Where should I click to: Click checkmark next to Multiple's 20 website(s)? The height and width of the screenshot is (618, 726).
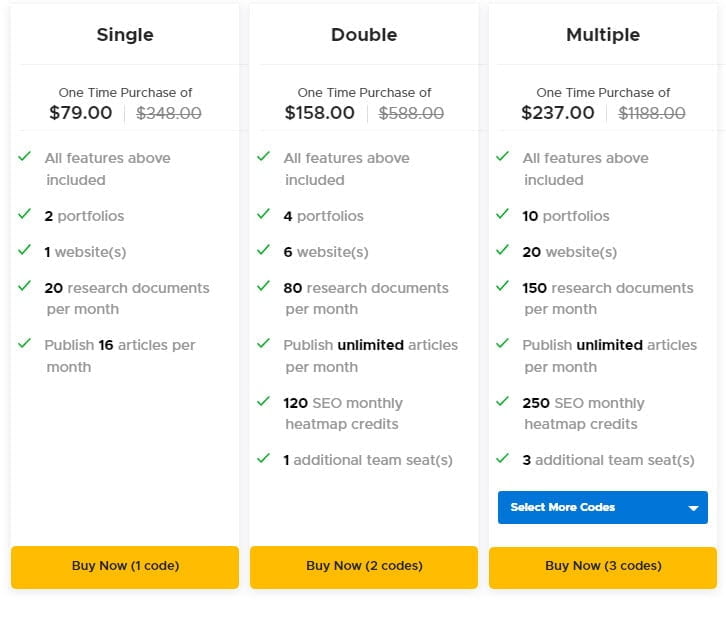coord(502,250)
